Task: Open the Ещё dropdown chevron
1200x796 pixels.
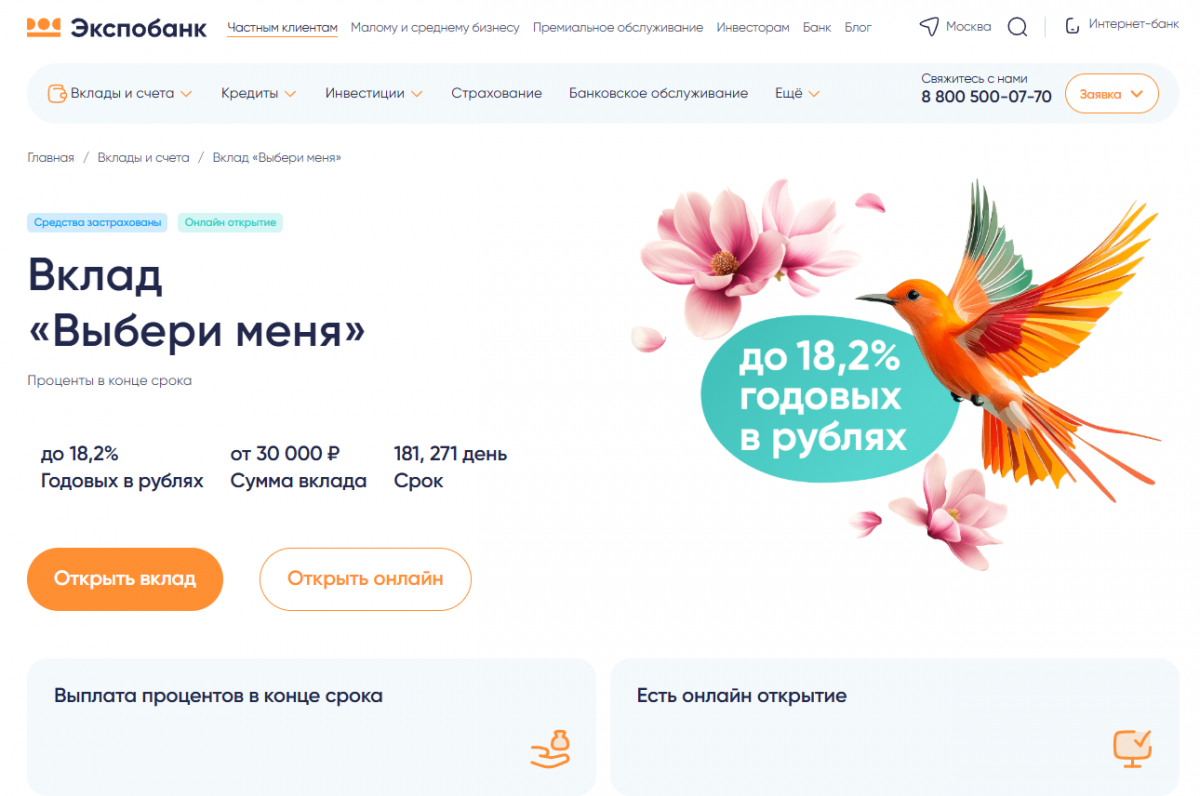Action: [x=814, y=93]
